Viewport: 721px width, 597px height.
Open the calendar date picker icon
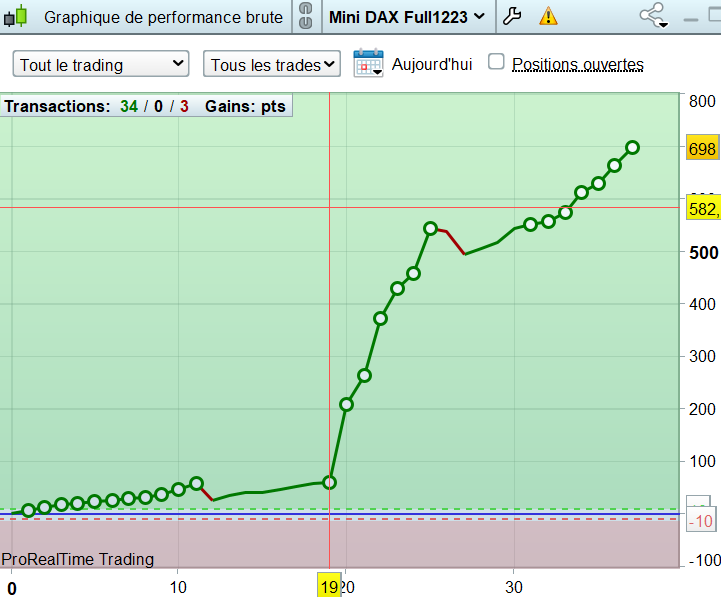368,63
